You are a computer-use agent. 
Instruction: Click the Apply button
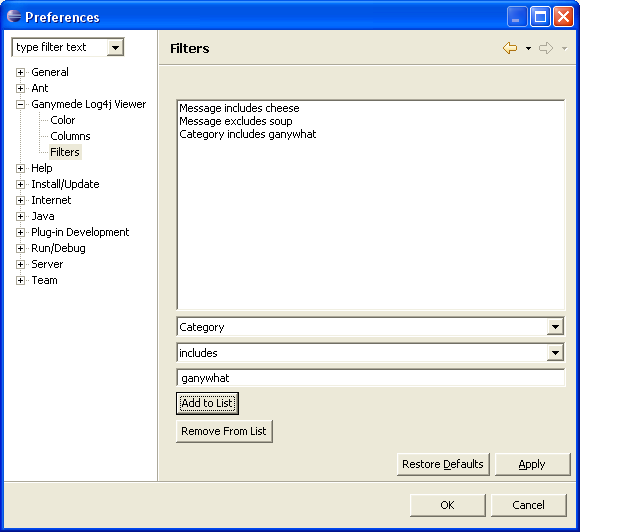[x=532, y=464]
